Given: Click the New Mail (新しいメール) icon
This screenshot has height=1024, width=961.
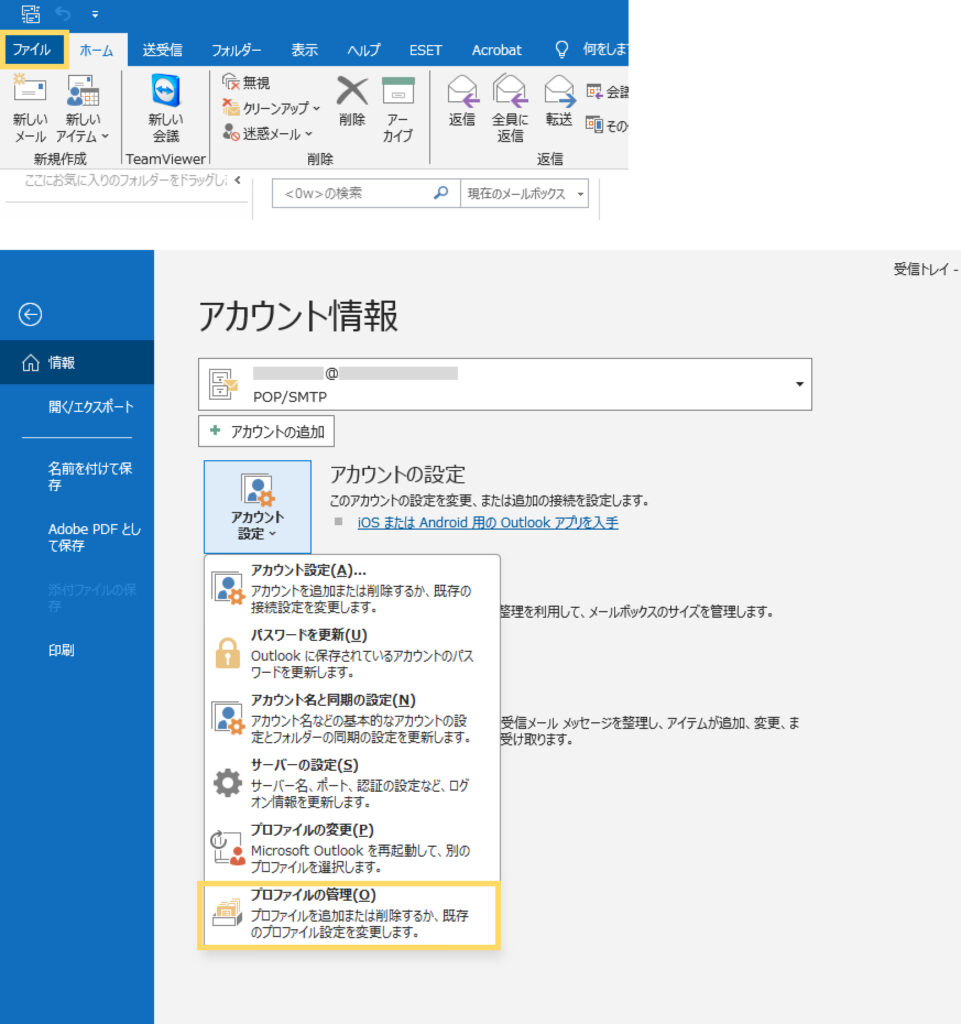Looking at the screenshot, I should click(30, 94).
